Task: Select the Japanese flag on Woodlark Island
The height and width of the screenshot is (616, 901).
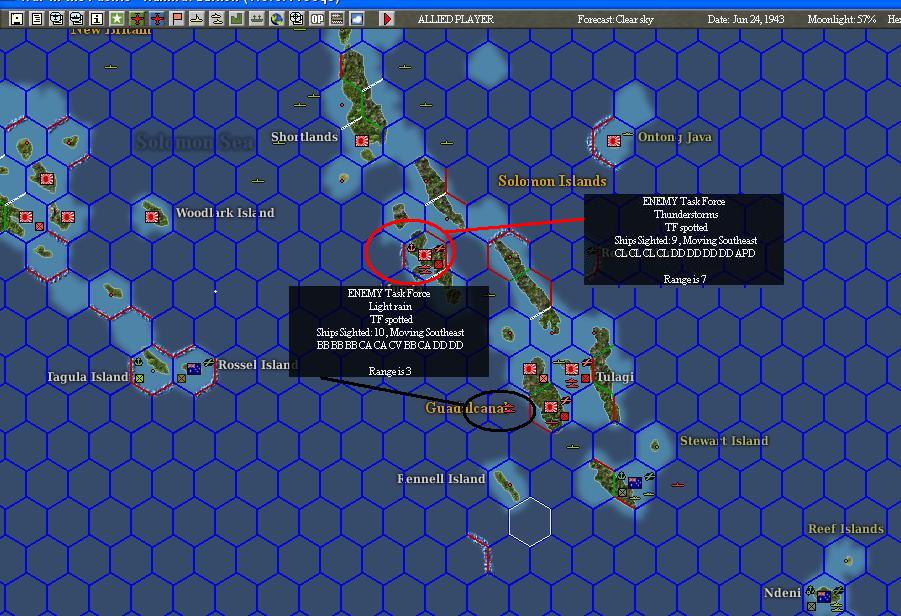Action: 152,217
